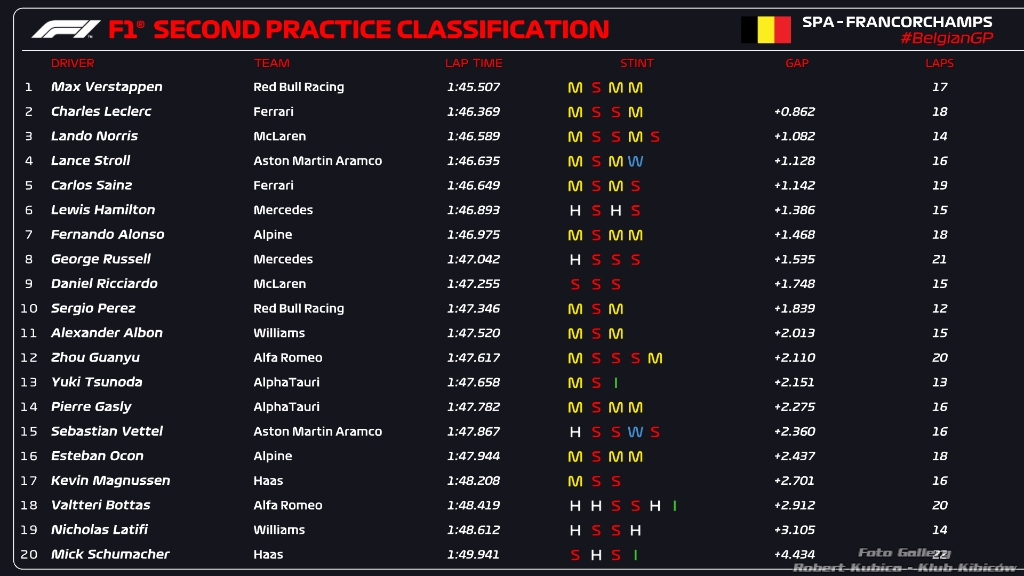Click the LAP TIME column header
This screenshot has height=576, width=1024.
[473, 63]
